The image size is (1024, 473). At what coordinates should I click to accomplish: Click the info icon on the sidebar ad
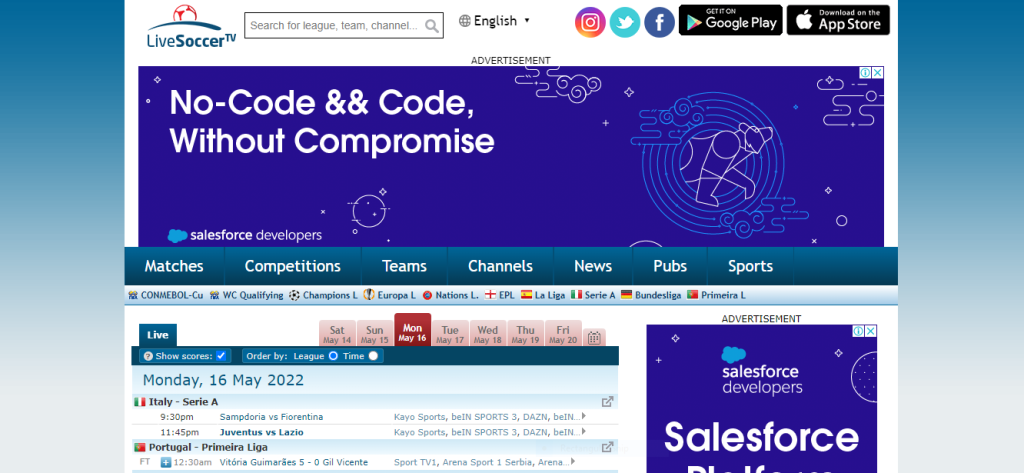click(x=858, y=331)
